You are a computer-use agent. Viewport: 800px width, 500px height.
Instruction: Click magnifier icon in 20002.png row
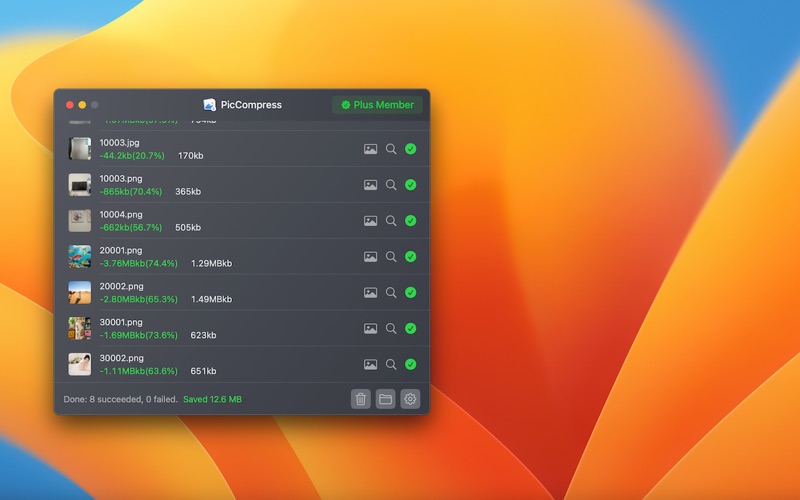(391, 292)
